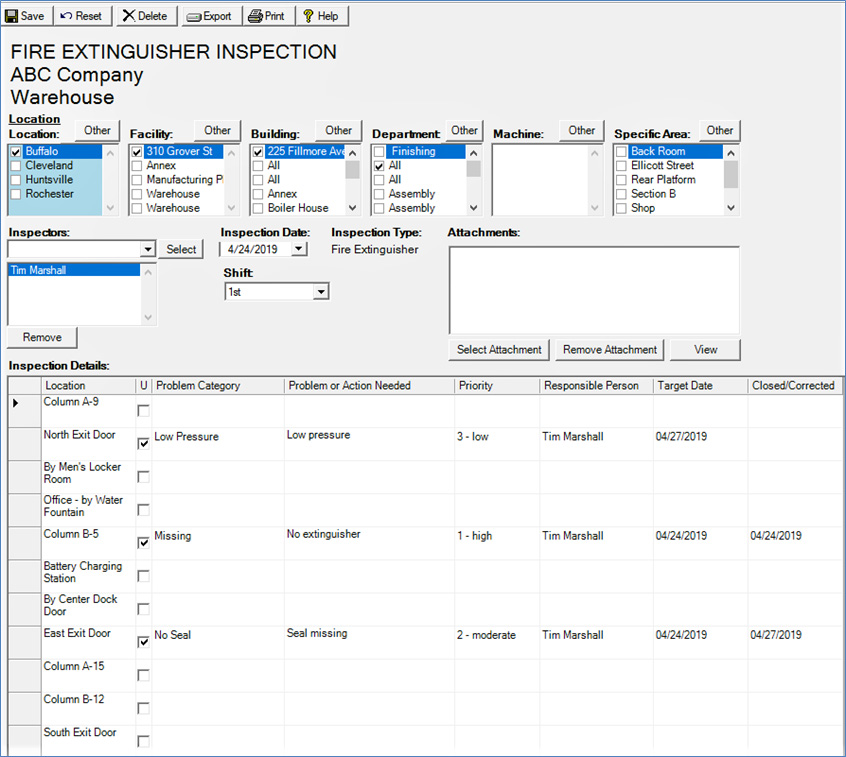
Task: Check U box for Battery Charging Station
Action: pos(144,576)
